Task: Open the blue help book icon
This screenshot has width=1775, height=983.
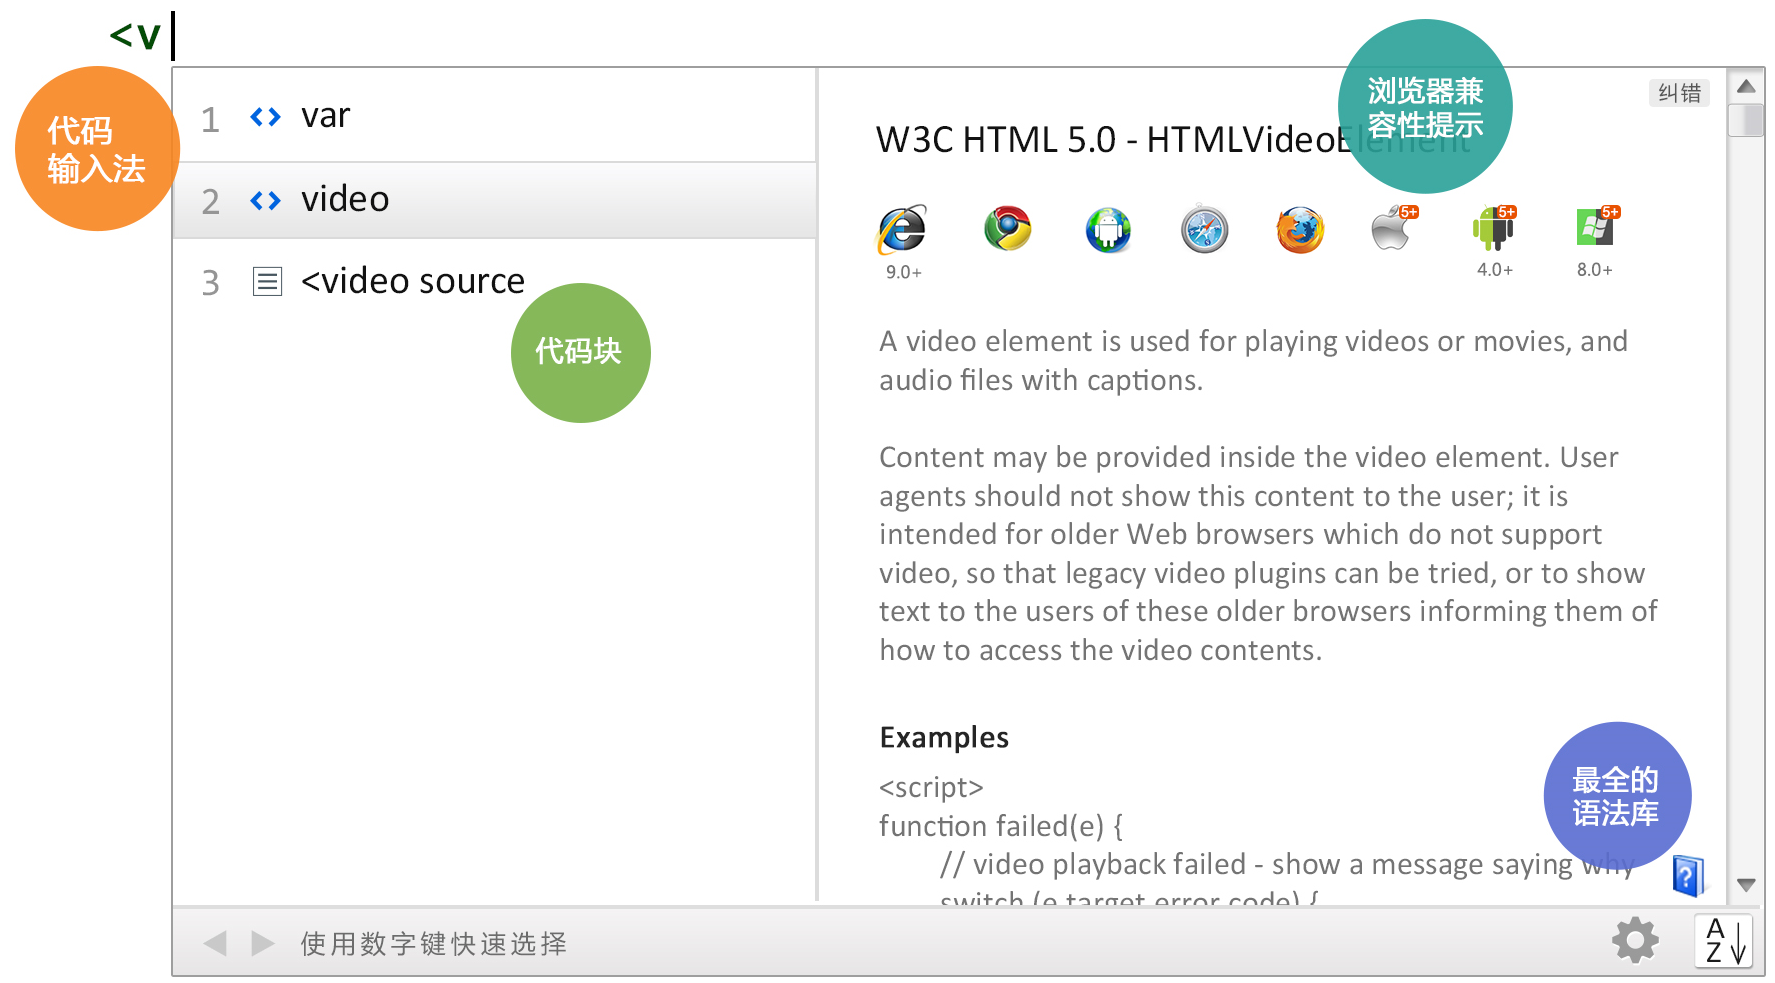Action: (x=1687, y=877)
